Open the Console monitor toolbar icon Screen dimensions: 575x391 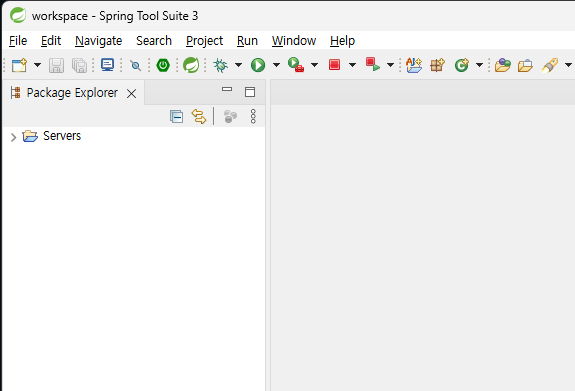click(x=107, y=65)
